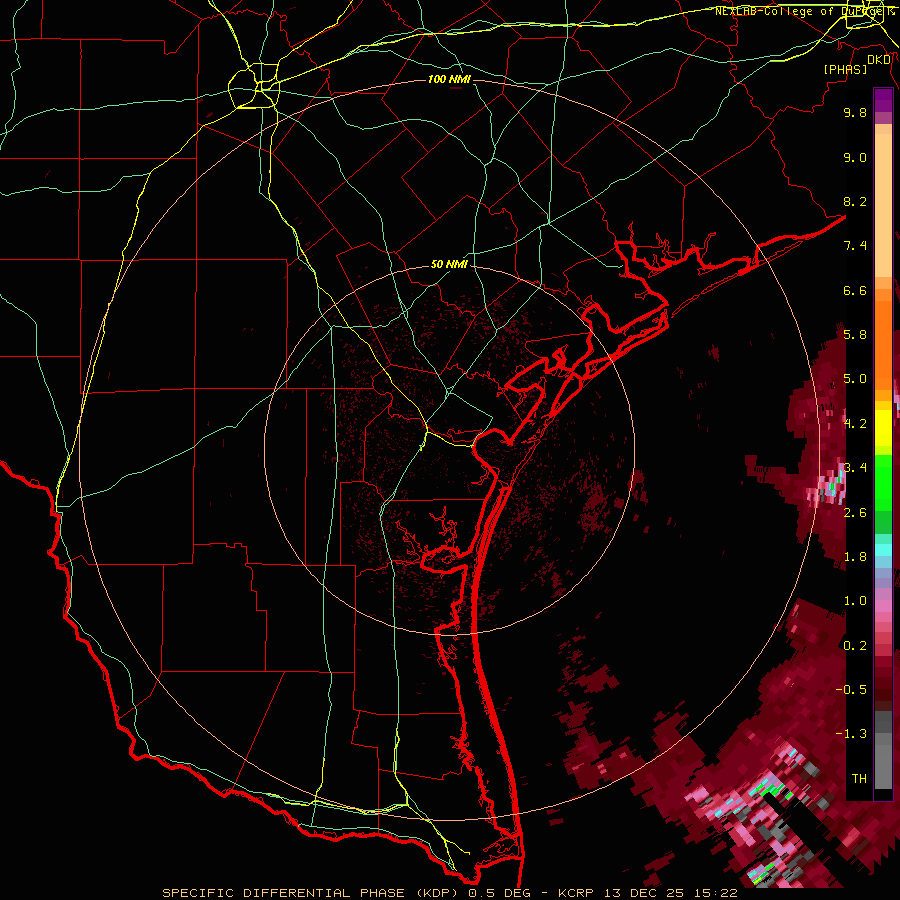
Task: Click the 5.8 value on the color scale
Action: click(855, 335)
